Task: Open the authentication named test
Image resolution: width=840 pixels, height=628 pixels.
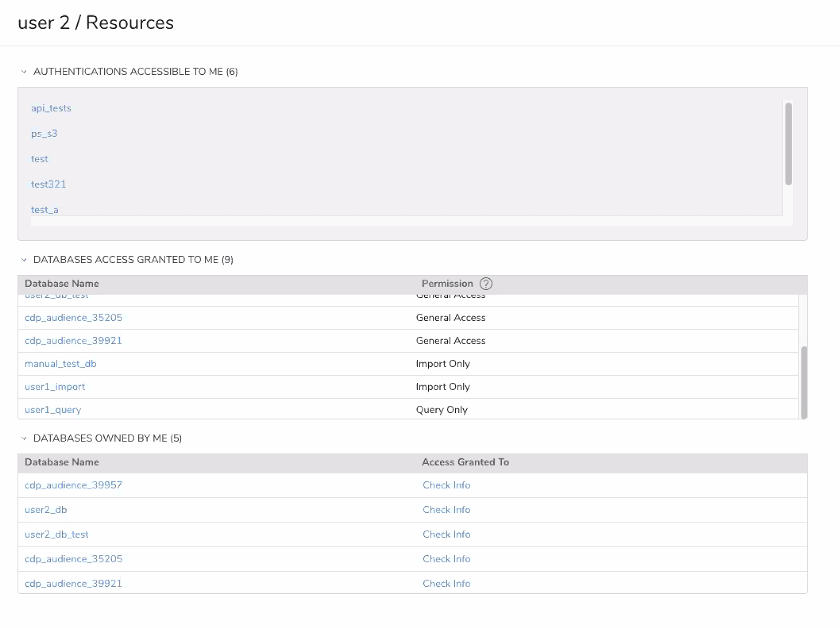Action: coord(39,159)
